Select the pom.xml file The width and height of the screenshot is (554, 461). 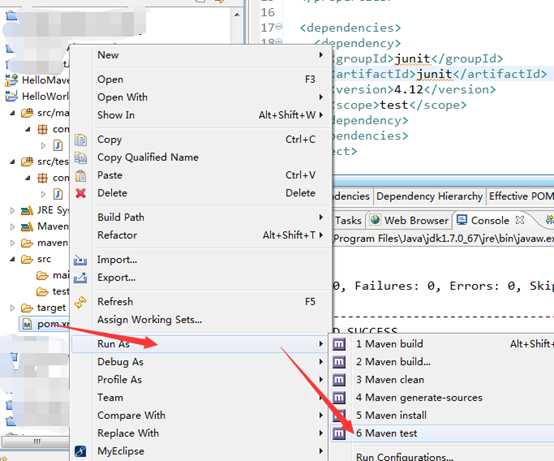click(x=46, y=324)
